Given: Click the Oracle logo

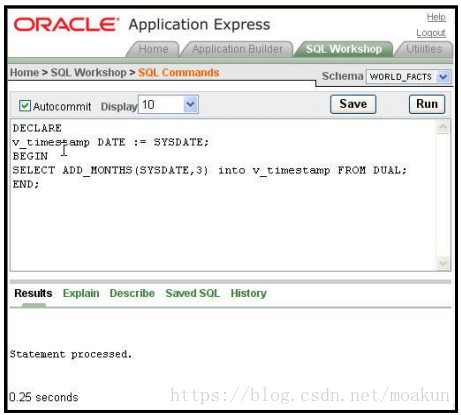Looking at the screenshot, I should pyautogui.click(x=66, y=25).
